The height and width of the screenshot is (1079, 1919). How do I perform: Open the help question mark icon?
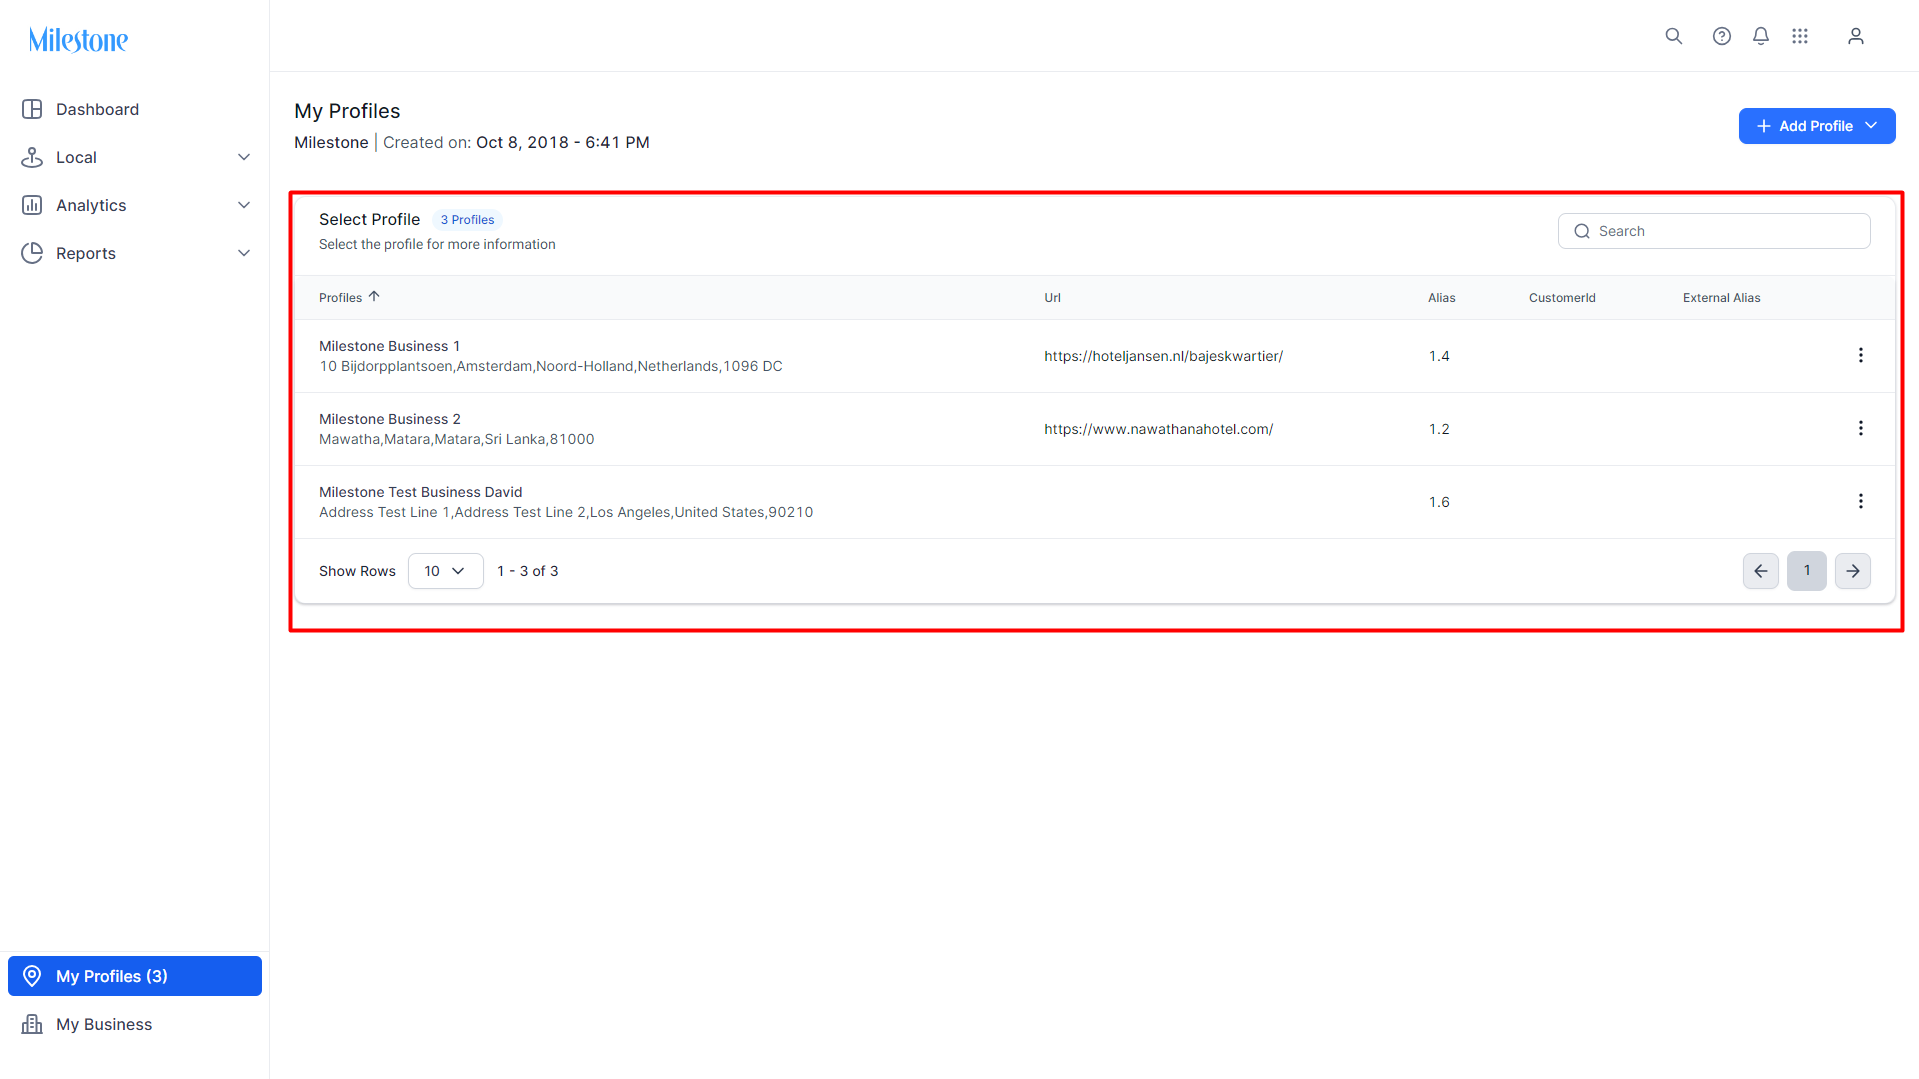point(1721,36)
